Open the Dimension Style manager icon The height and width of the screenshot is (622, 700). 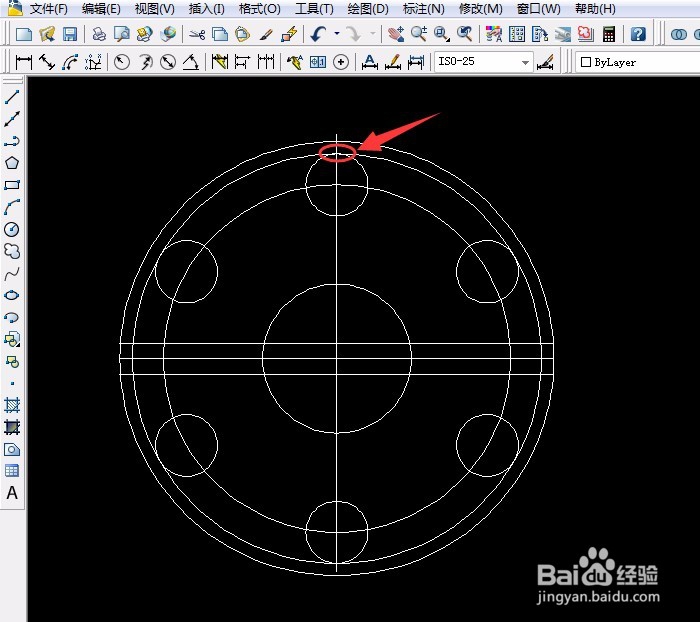pos(546,62)
